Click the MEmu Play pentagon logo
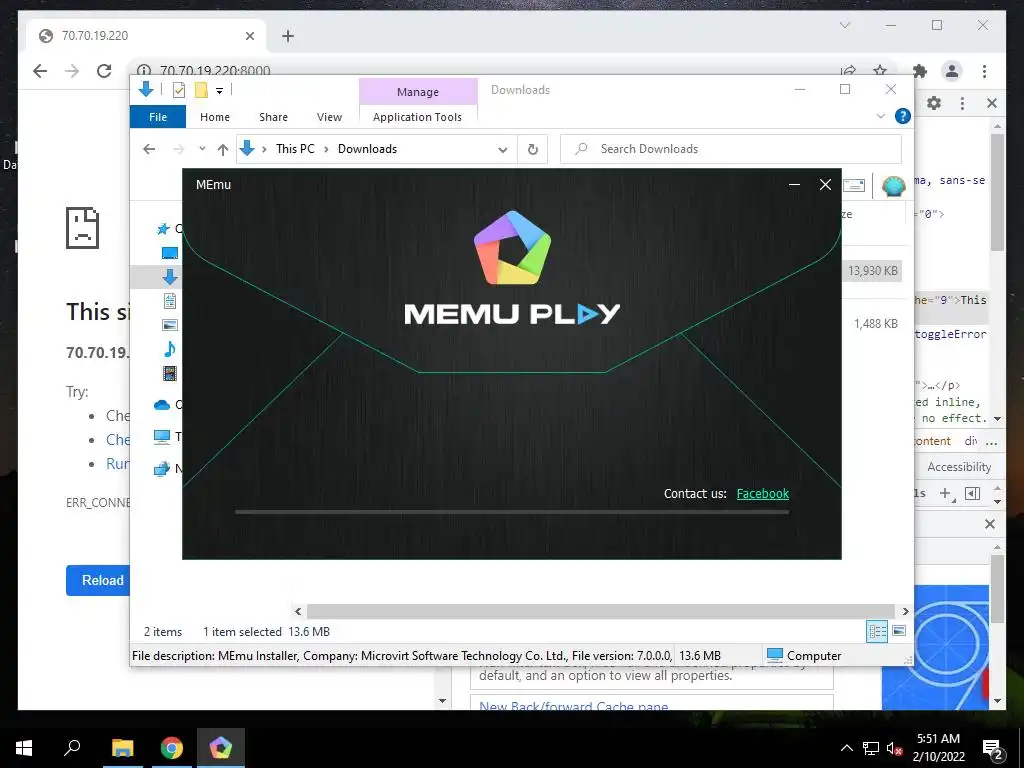 point(513,248)
